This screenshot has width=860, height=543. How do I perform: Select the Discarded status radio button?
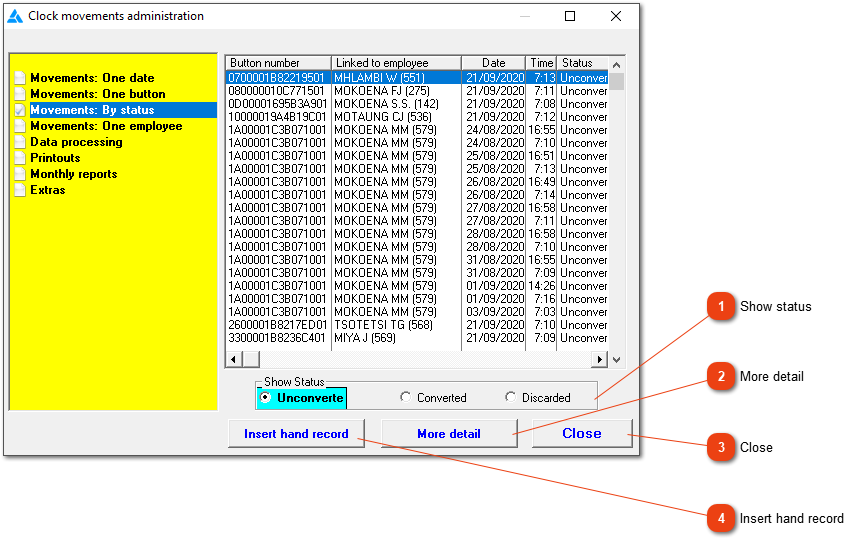(x=511, y=397)
